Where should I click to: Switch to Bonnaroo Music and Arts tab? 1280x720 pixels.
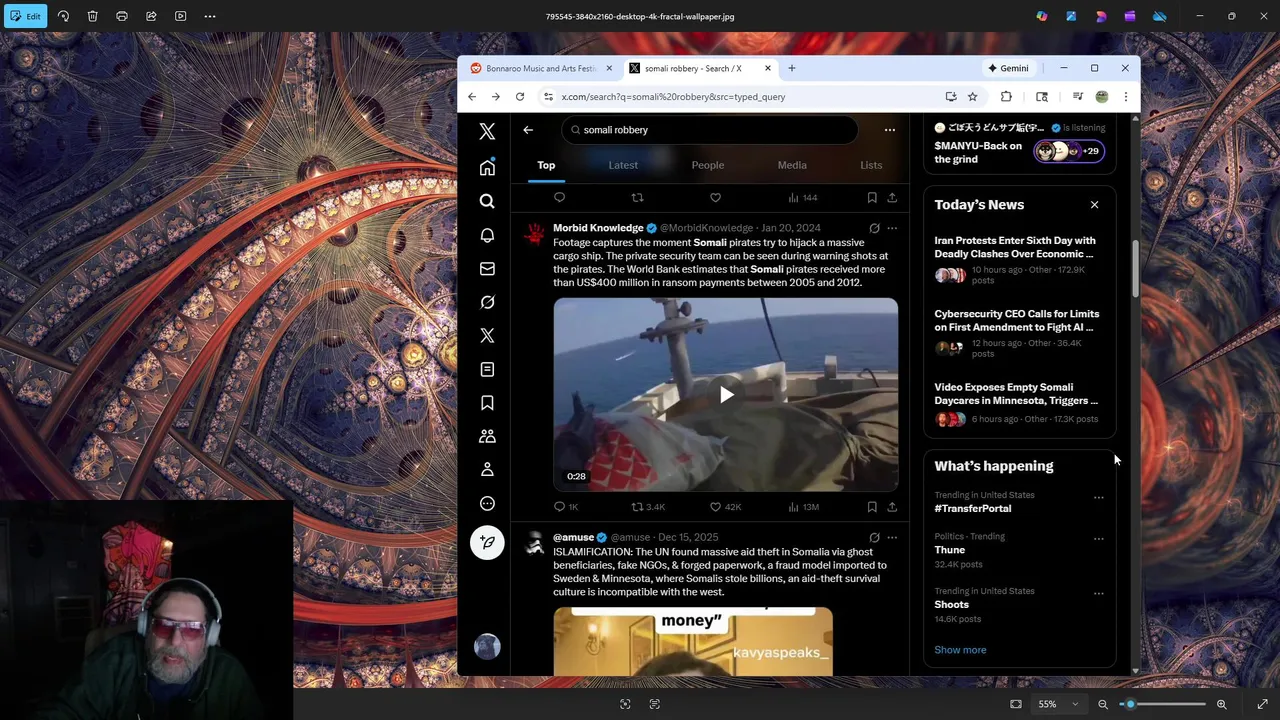click(541, 68)
